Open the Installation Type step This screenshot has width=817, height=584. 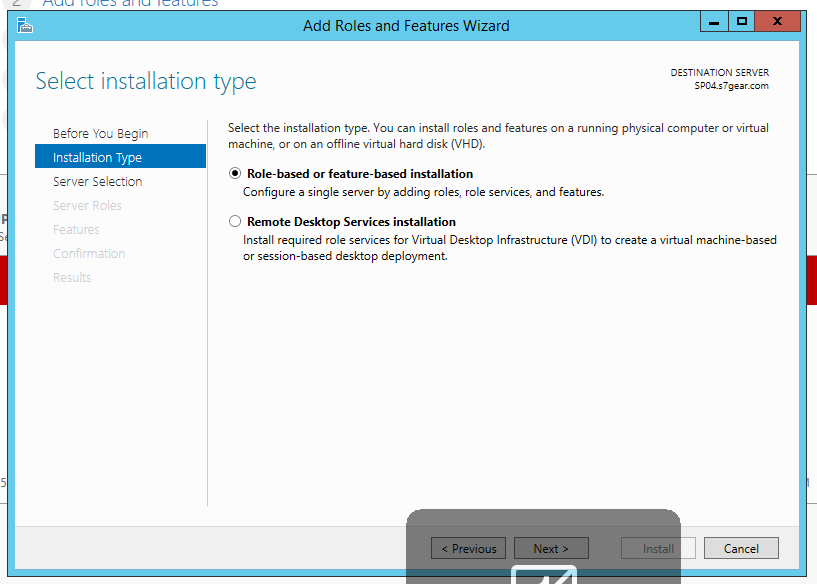(x=97, y=158)
